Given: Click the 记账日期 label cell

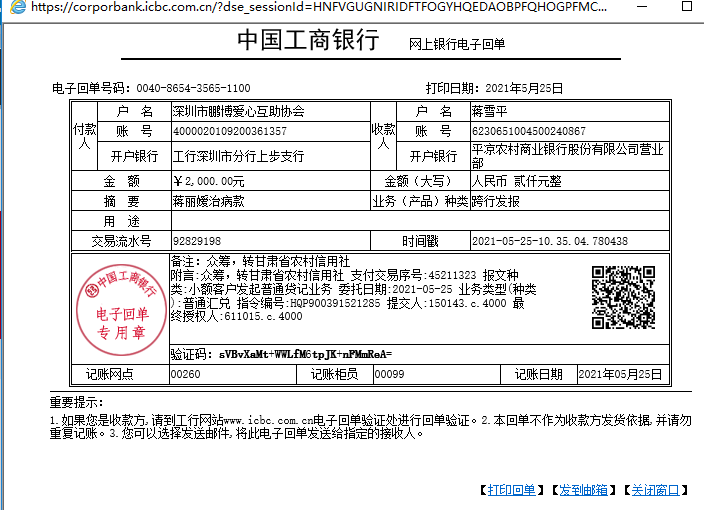Looking at the screenshot, I should (x=538, y=374).
